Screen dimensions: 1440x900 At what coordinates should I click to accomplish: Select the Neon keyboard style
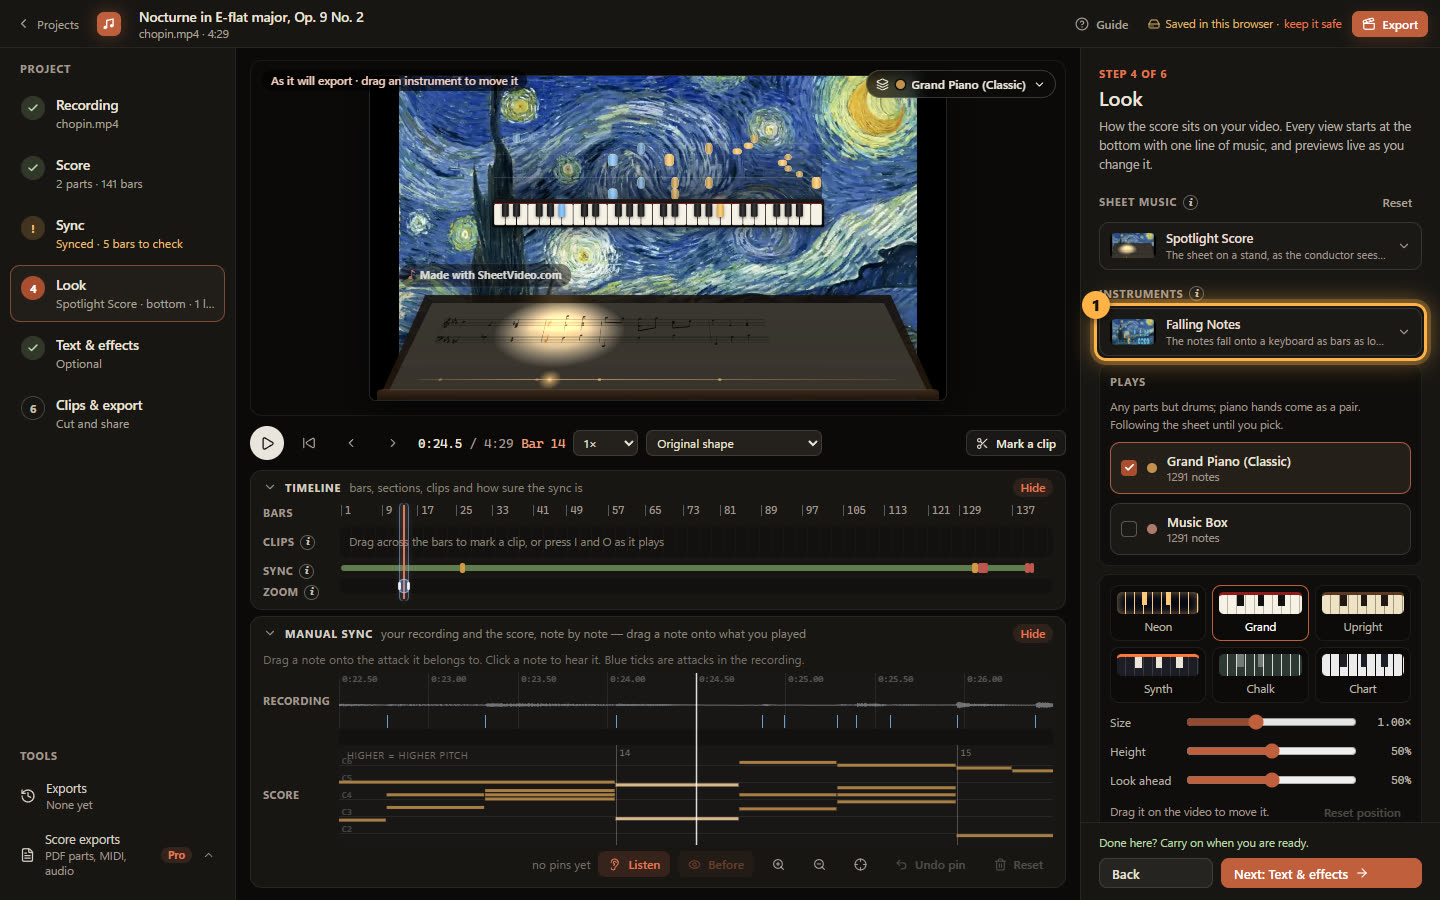[x=1158, y=613]
